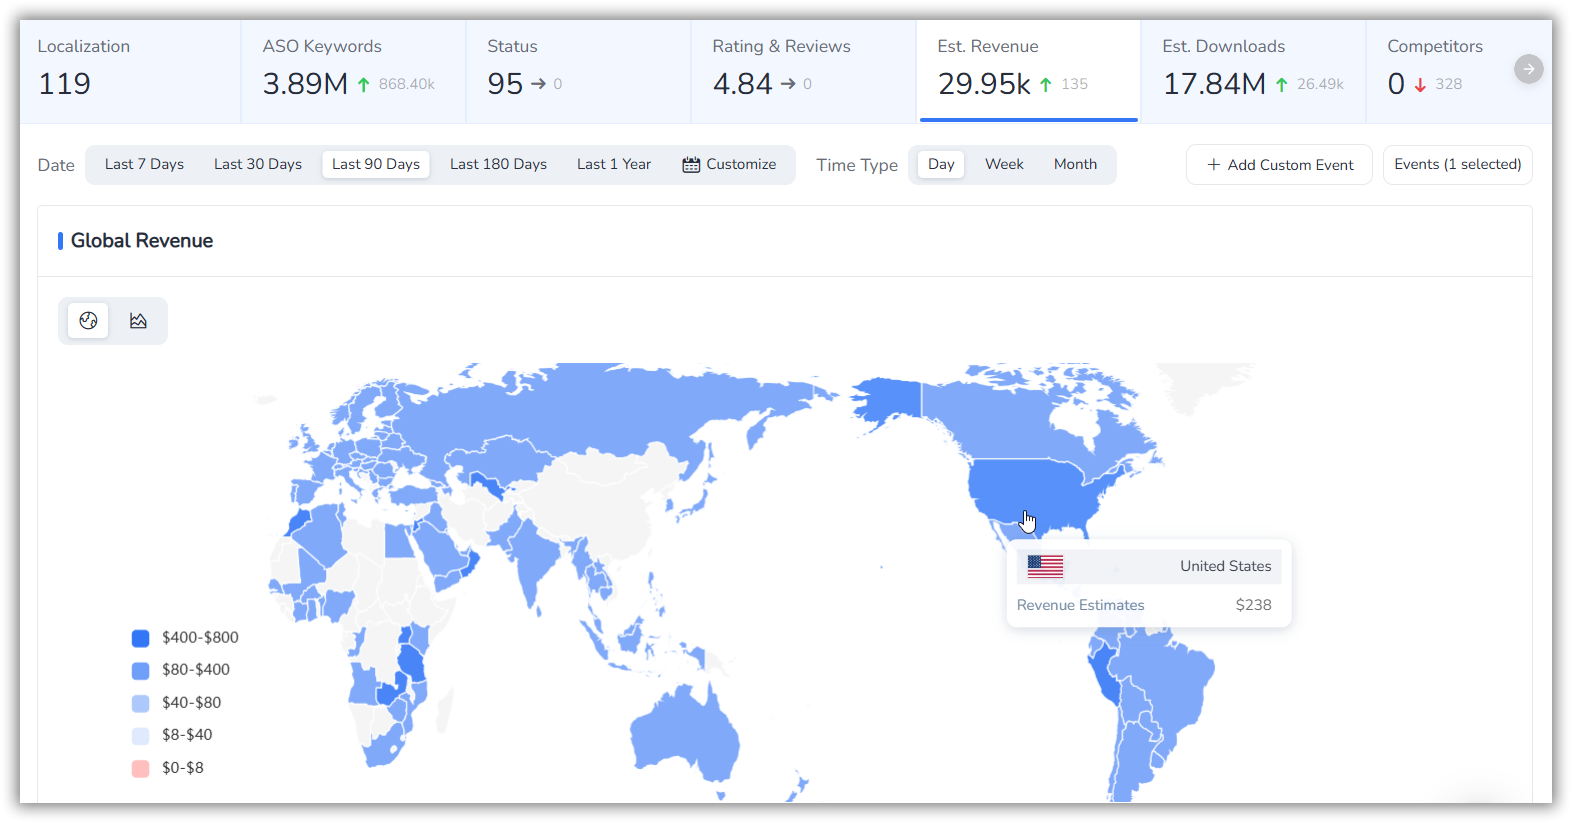Click the $400-$800 legend color swatch
The height and width of the screenshot is (823, 1572).
click(141, 638)
